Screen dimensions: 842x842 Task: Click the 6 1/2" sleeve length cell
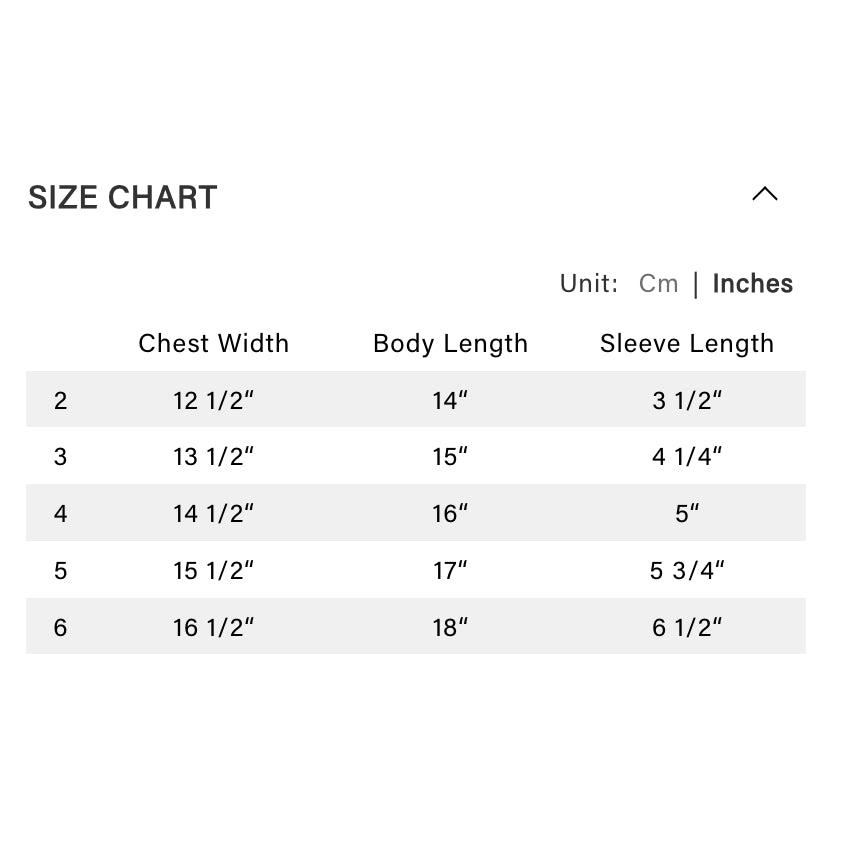(687, 628)
